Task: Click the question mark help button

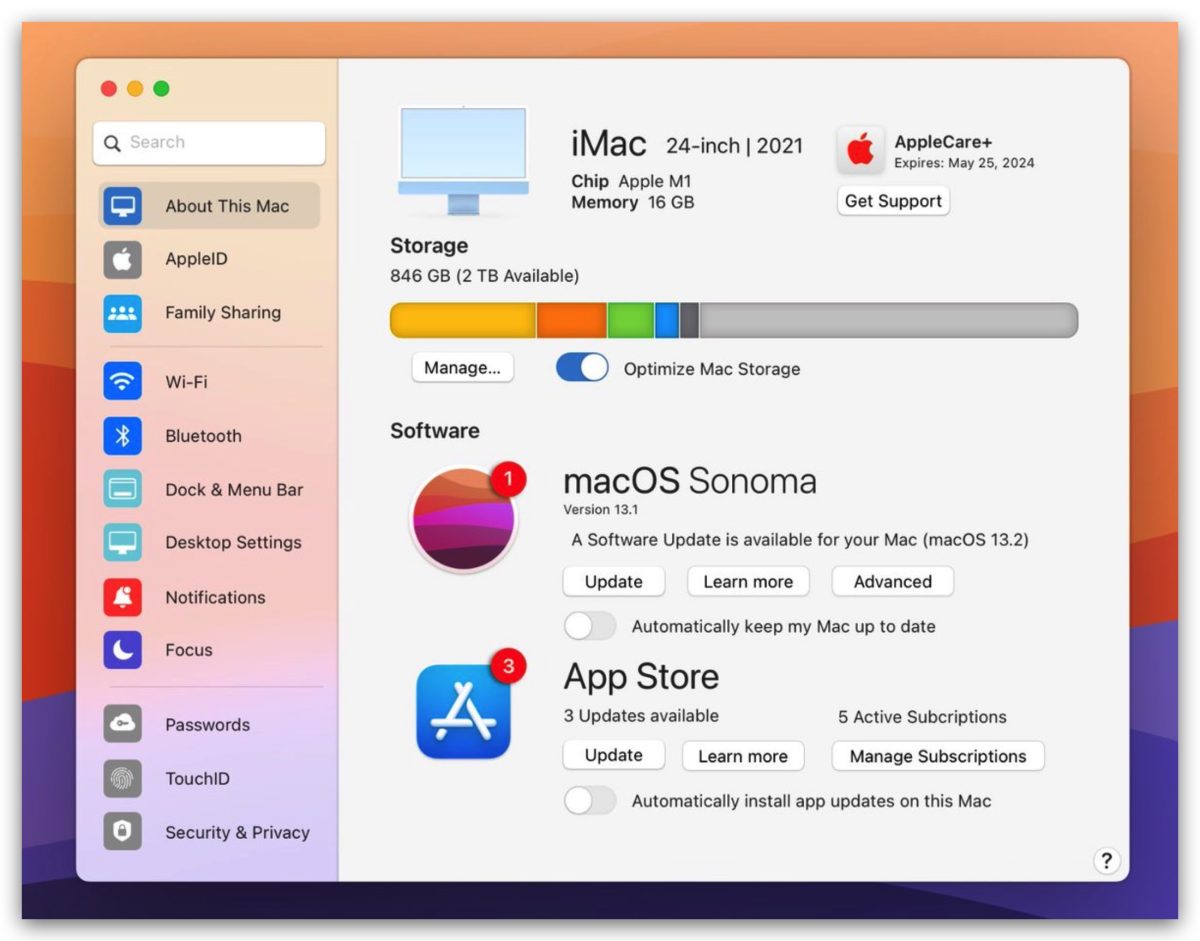Action: point(1106,861)
